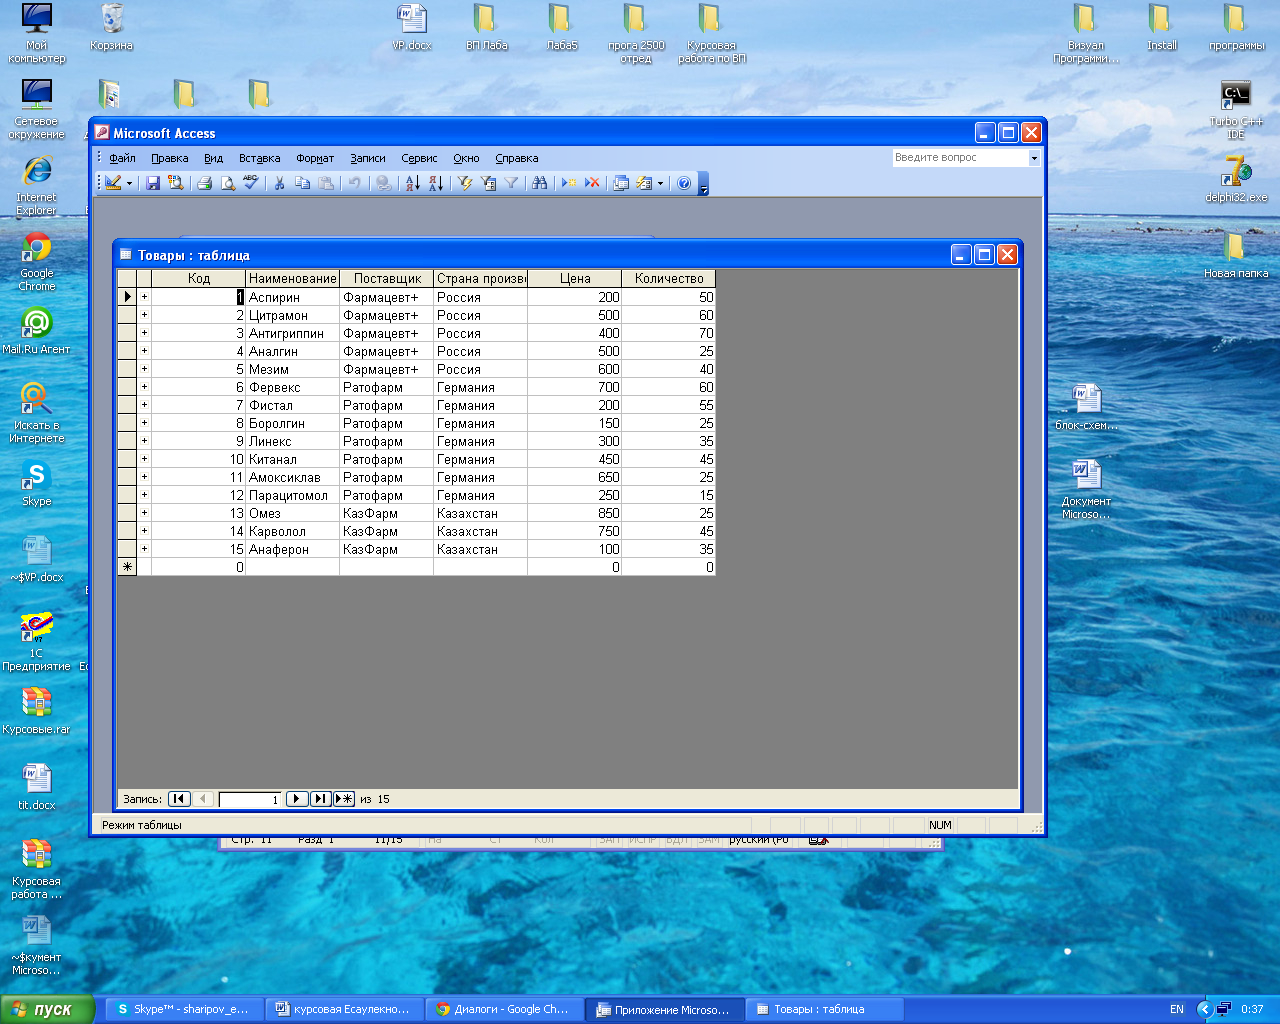Open the help question box dropdown arrow
This screenshot has height=1024, width=1280.
(x=1034, y=158)
